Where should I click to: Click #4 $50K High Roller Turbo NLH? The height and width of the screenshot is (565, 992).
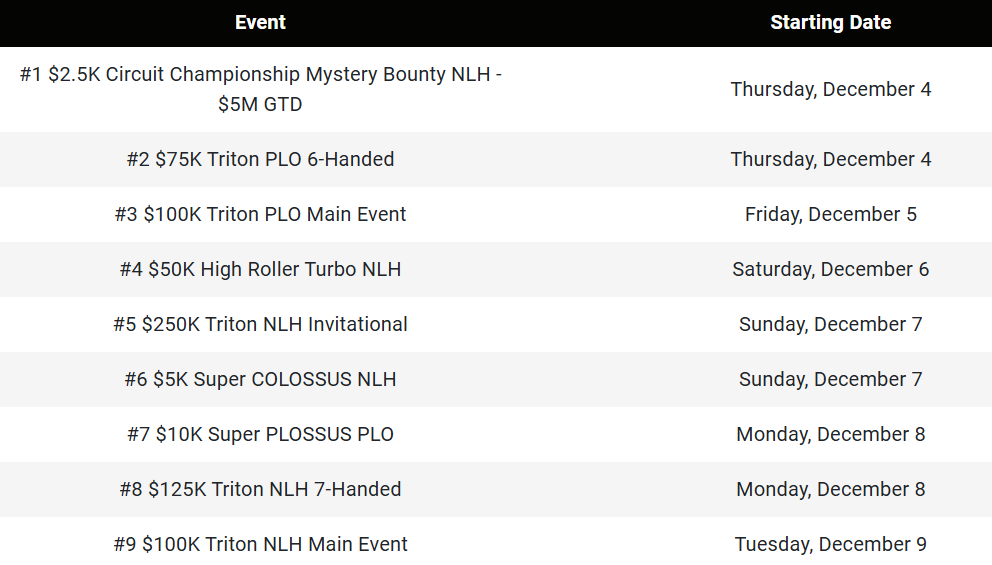pyautogui.click(x=260, y=269)
